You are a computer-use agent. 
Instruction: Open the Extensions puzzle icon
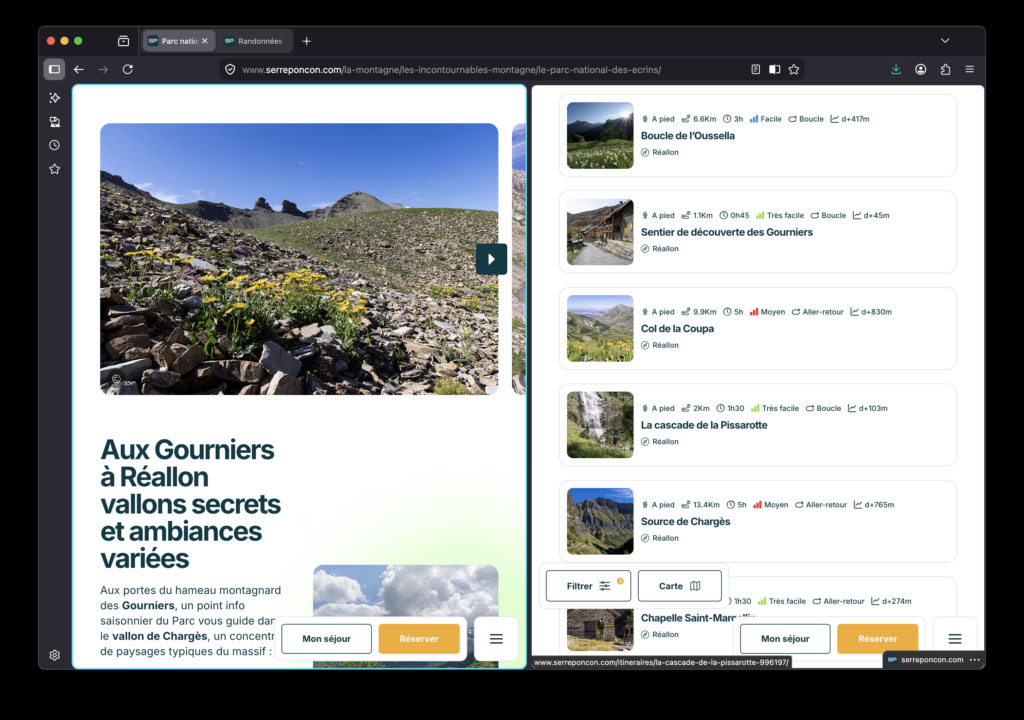click(945, 69)
